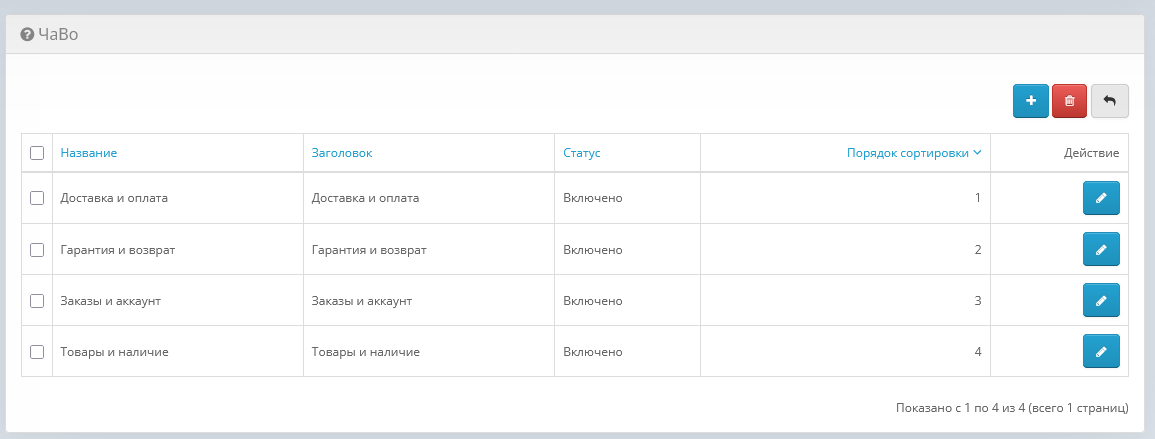Edit the Доставка и оплата entry
This screenshot has width=1155, height=439.
[1101, 198]
